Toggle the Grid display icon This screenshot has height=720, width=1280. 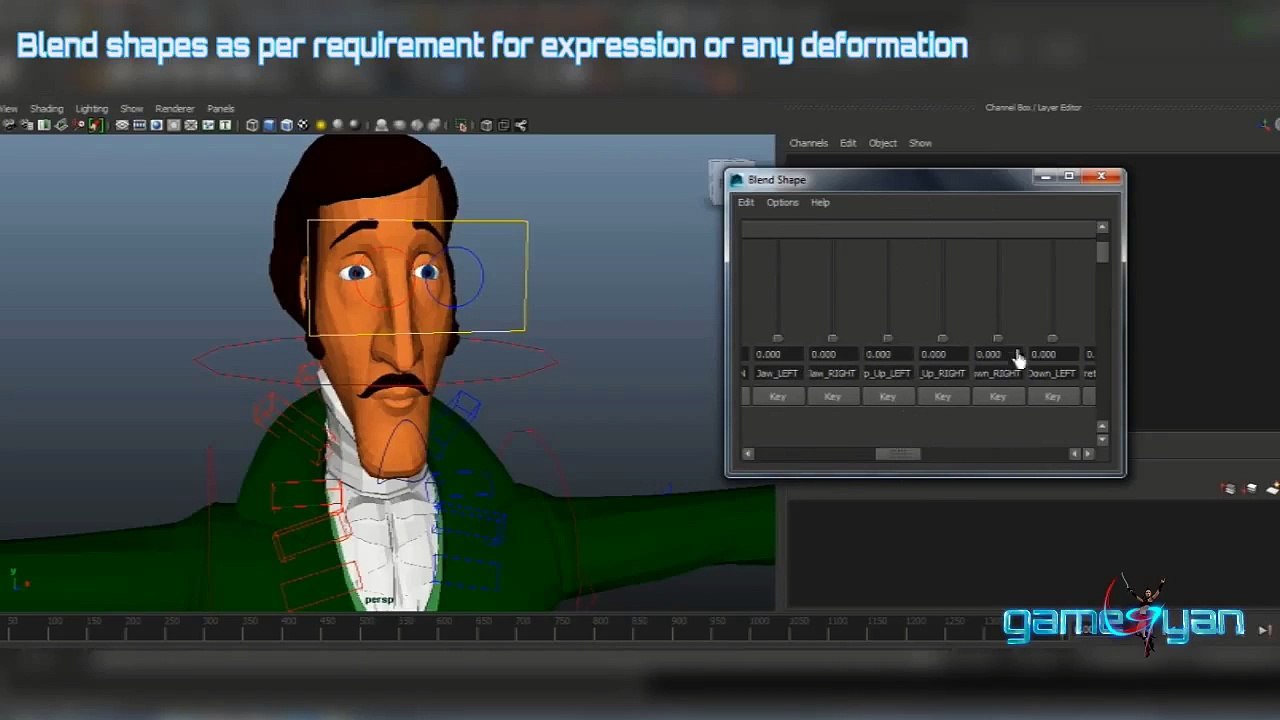pos(122,125)
